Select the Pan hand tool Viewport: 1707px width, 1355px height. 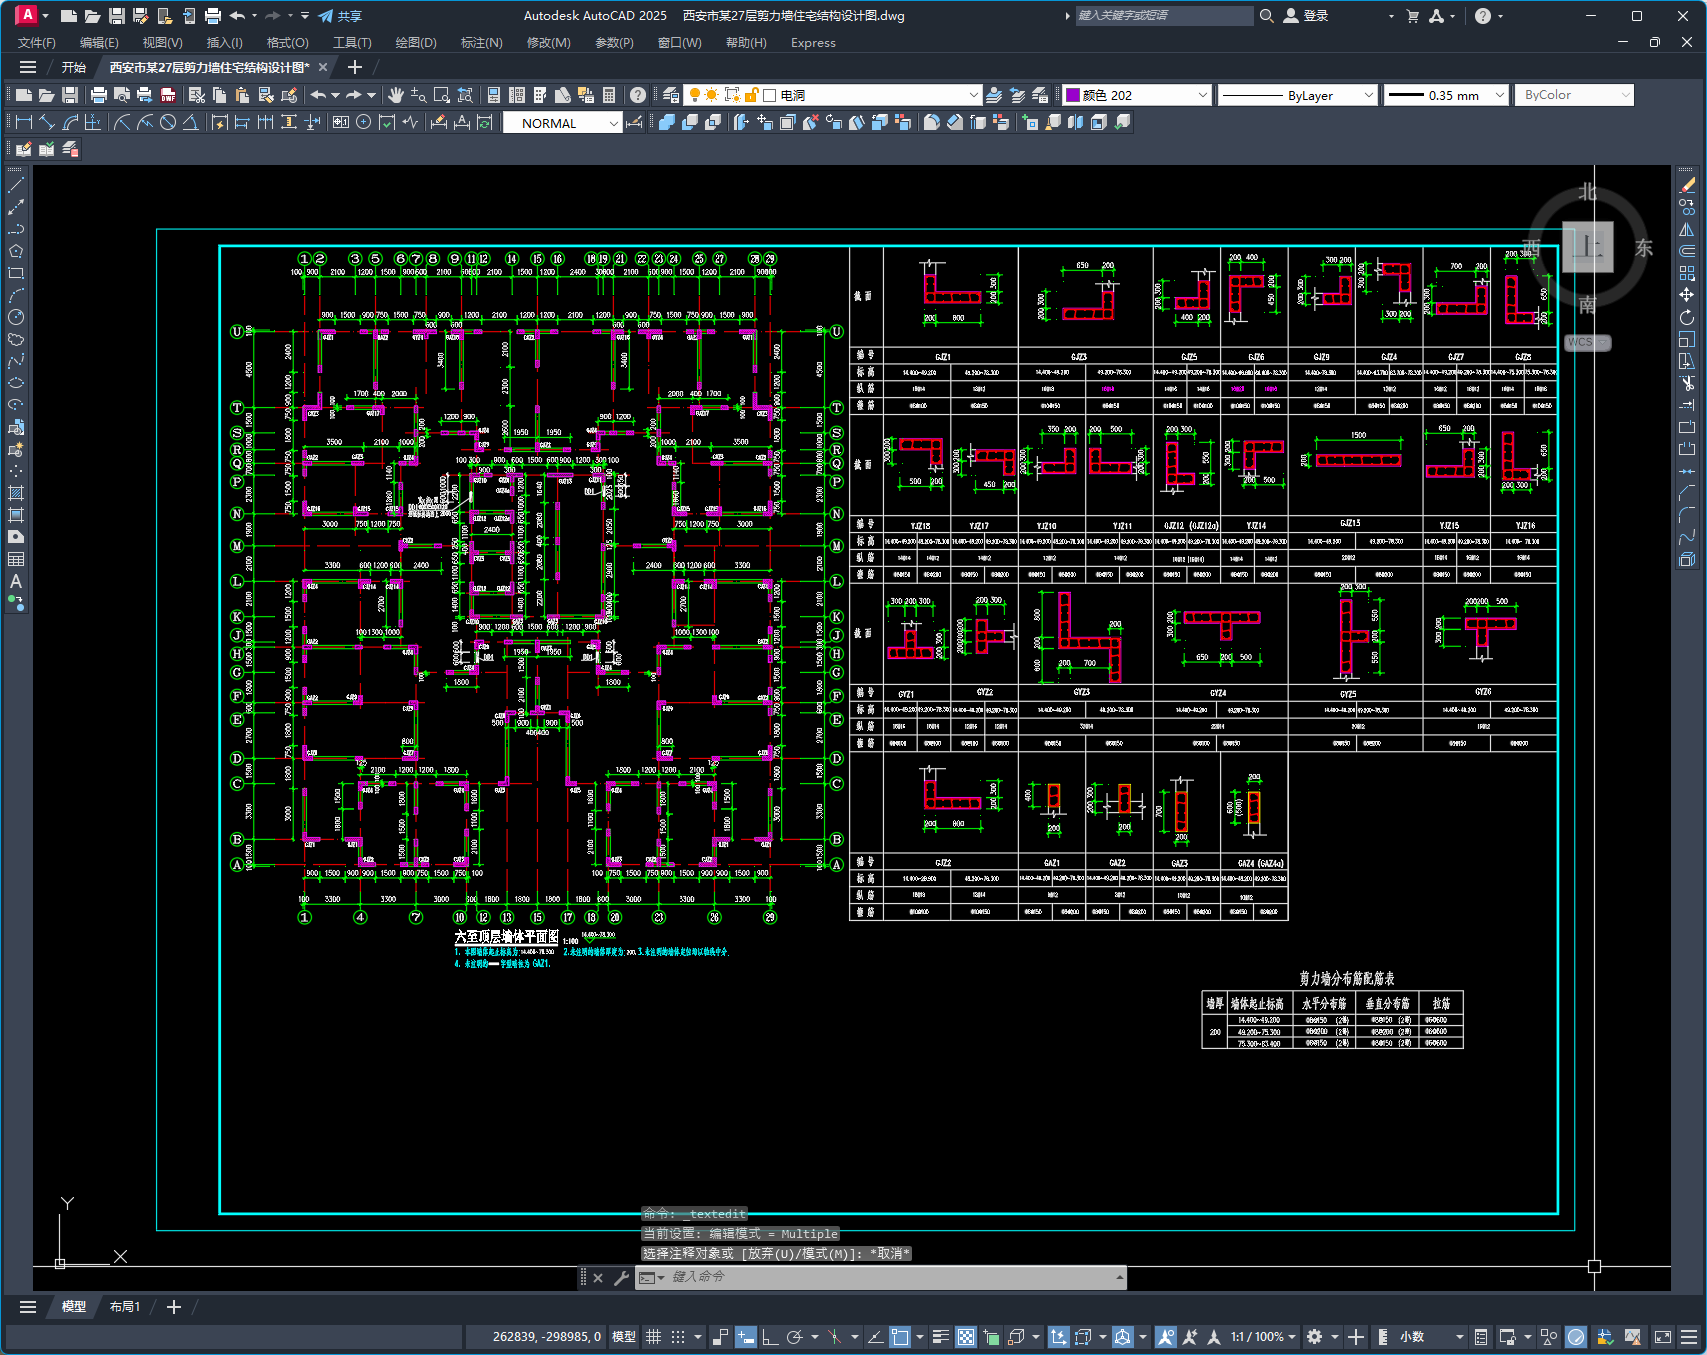pyautogui.click(x=396, y=95)
